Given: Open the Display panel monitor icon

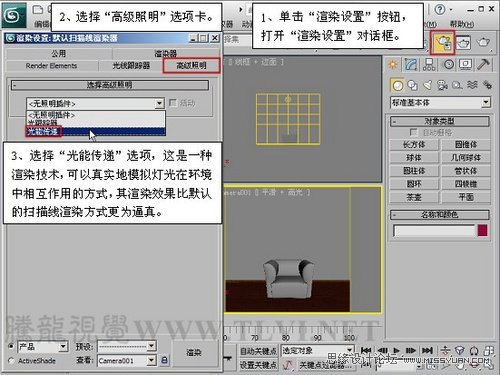Looking at the screenshot, I should tap(466, 64).
